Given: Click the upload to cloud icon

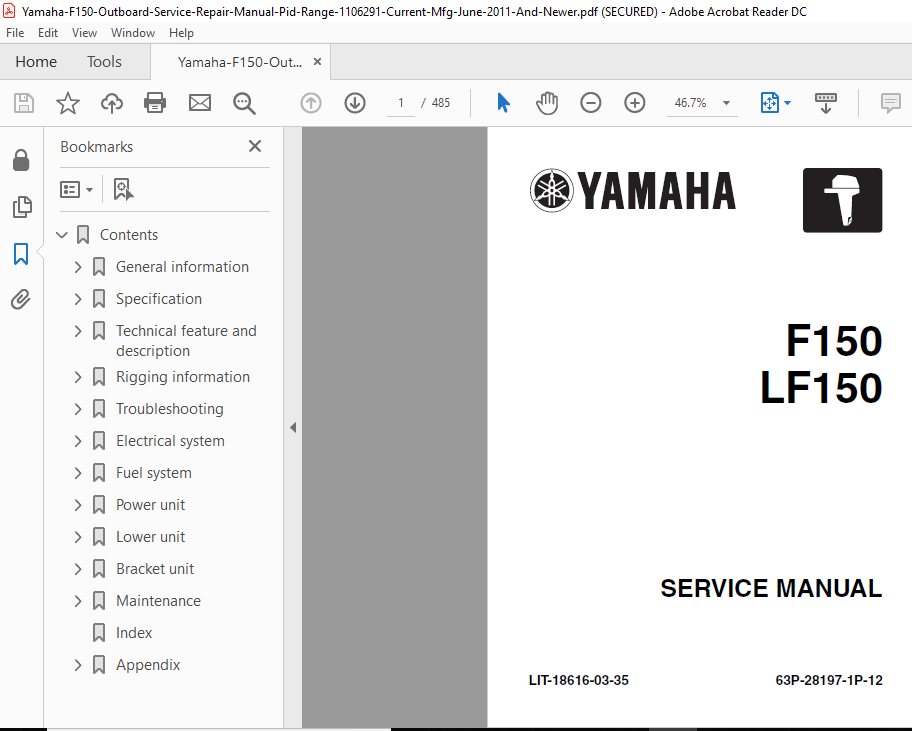Looking at the screenshot, I should 112,103.
